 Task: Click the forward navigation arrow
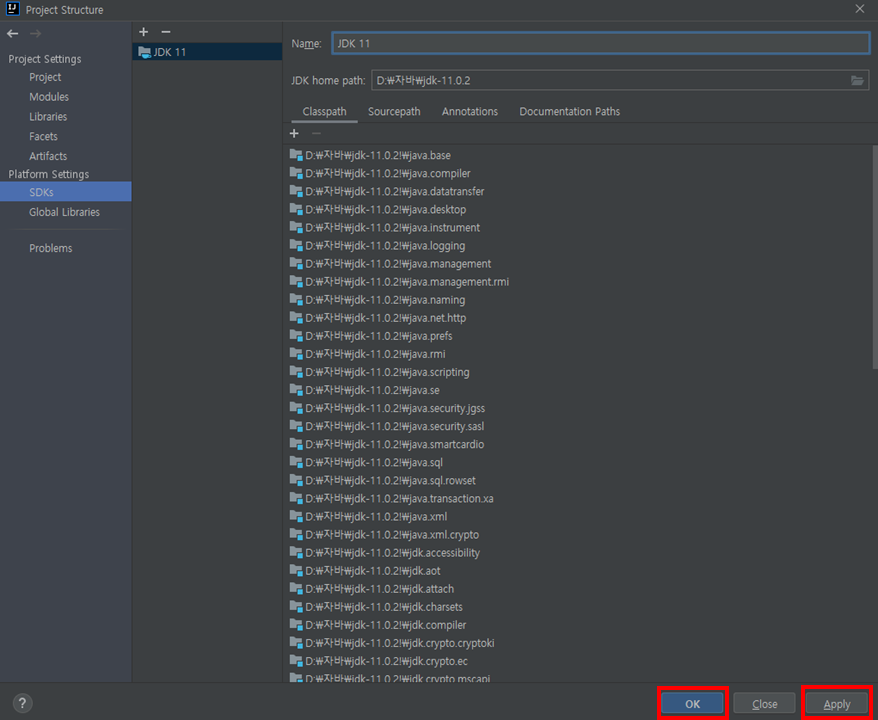tap(35, 34)
